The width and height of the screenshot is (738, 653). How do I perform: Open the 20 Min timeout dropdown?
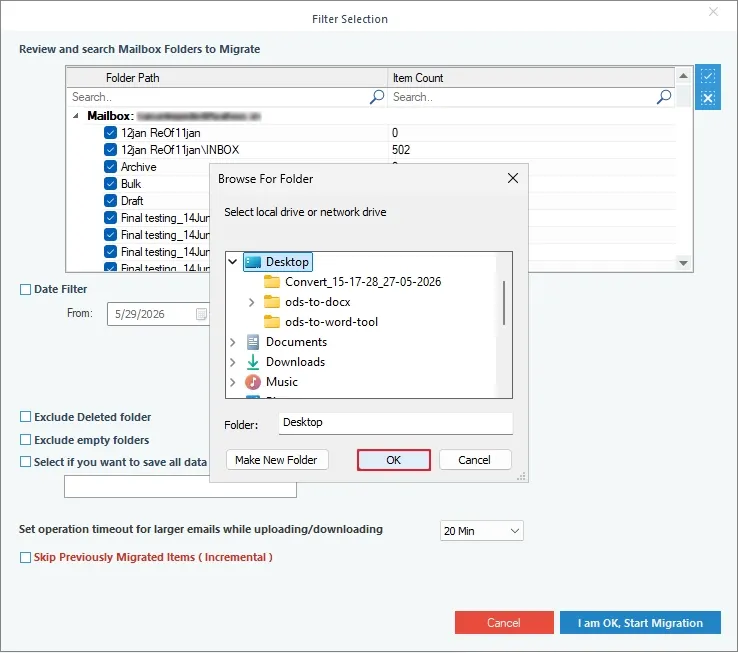481,531
